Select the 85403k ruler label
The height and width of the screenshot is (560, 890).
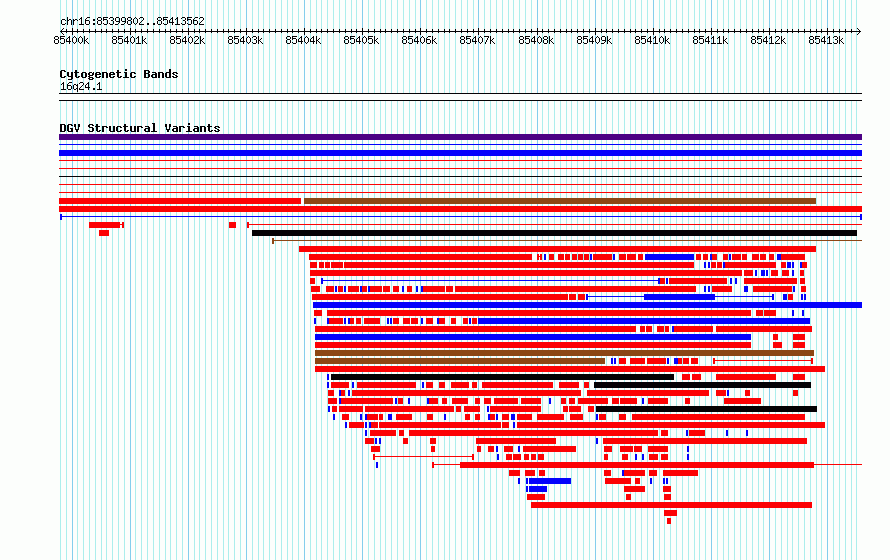[x=245, y=40]
